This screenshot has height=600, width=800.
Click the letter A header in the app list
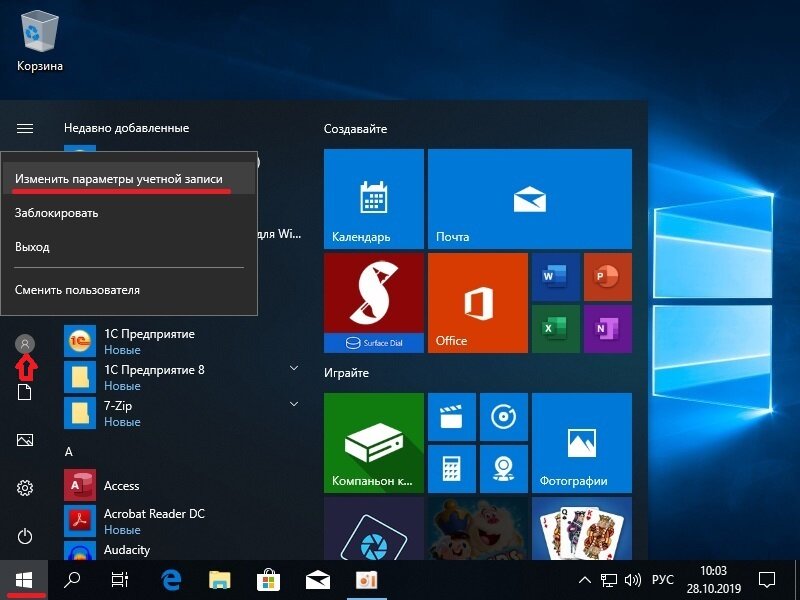[x=69, y=452]
